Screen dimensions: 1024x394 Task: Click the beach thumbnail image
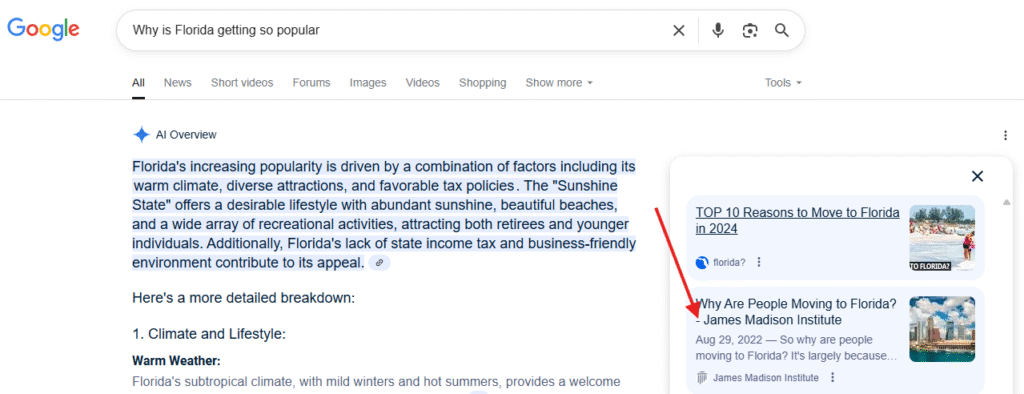942,238
